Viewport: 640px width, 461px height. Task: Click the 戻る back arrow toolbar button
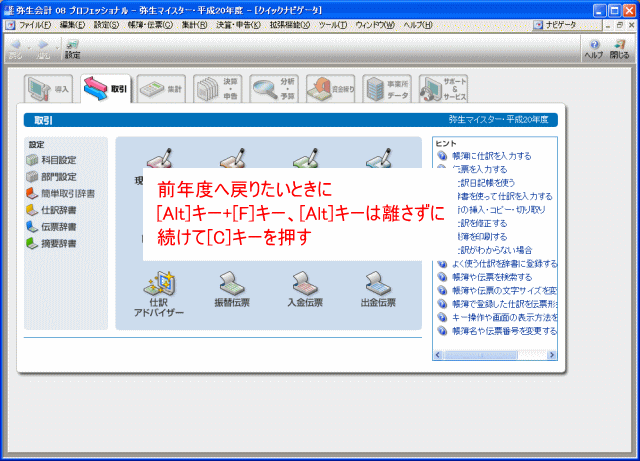(16, 49)
